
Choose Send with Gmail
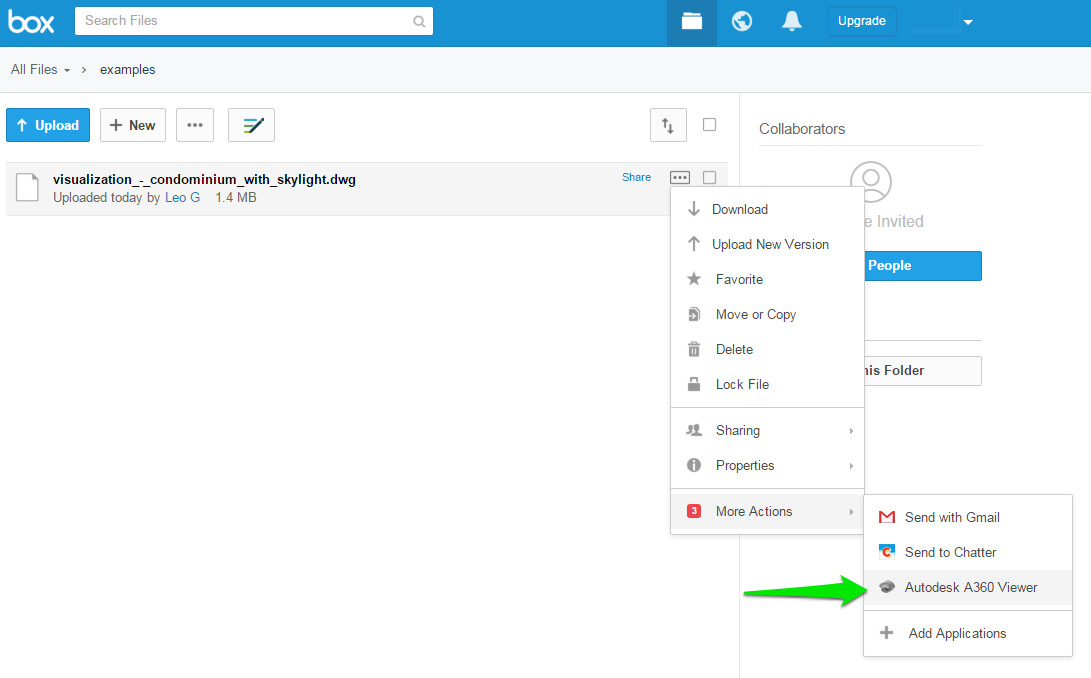968,517
